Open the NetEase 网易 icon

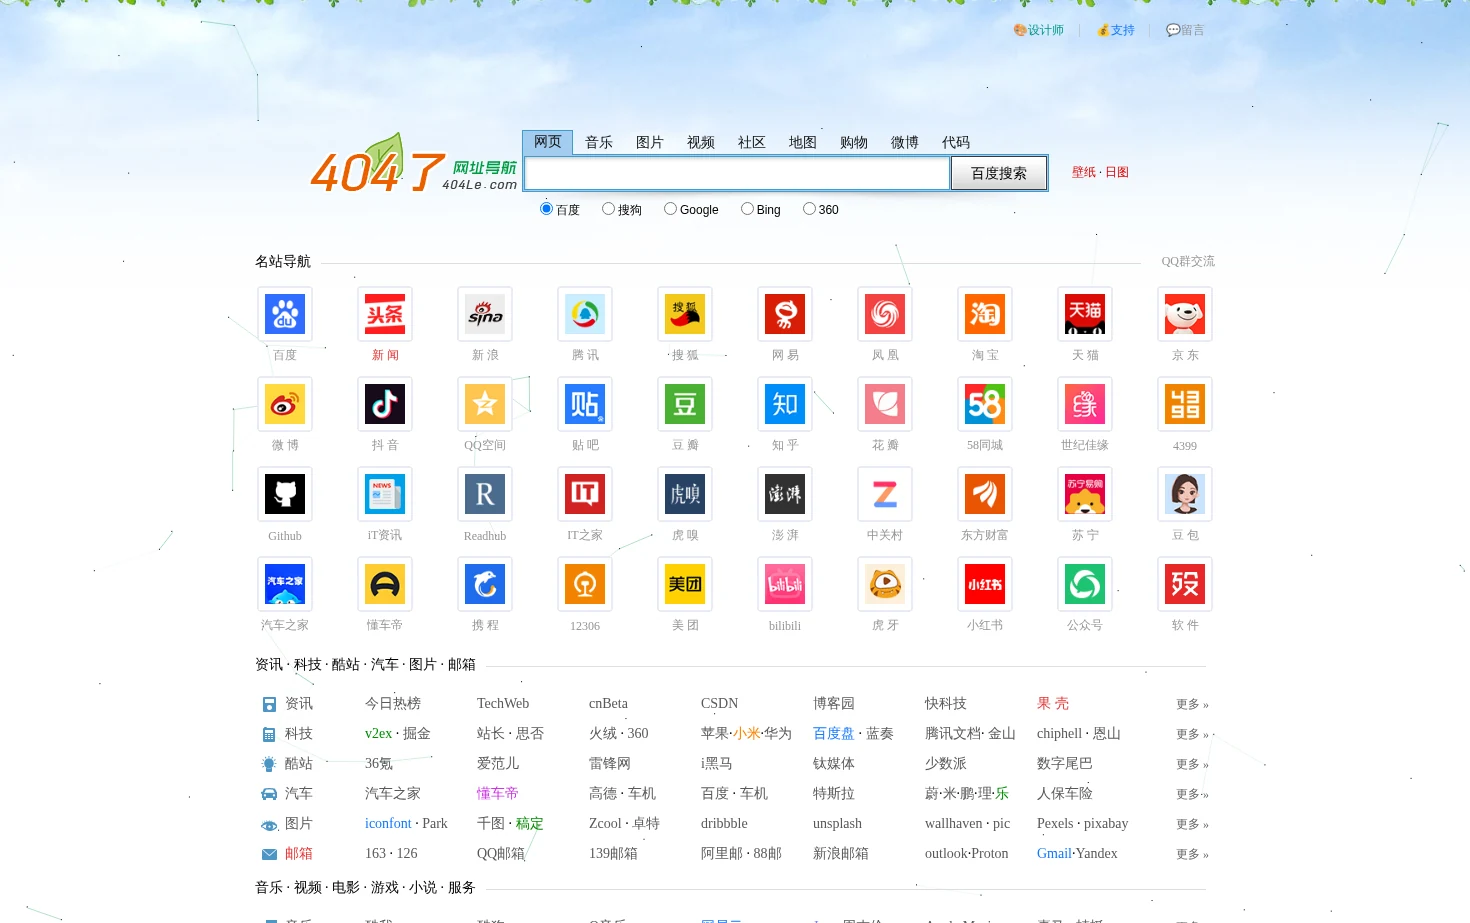point(785,314)
